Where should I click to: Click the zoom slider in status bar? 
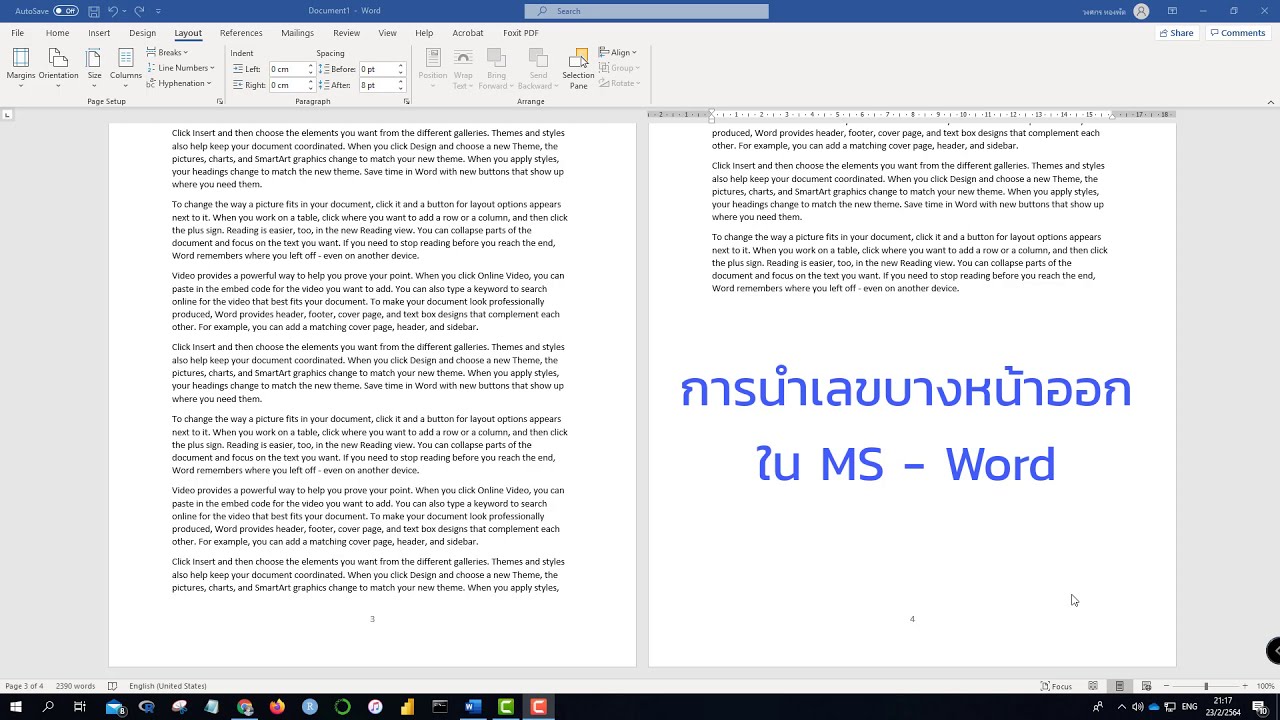(1206, 686)
